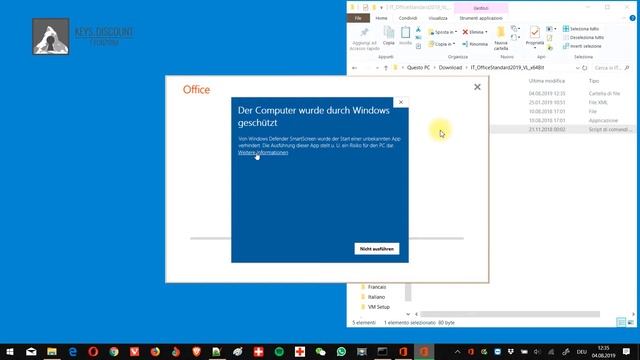The height and width of the screenshot is (360, 640).
Task: Go back with Explorer back arrow
Action: 354,68
